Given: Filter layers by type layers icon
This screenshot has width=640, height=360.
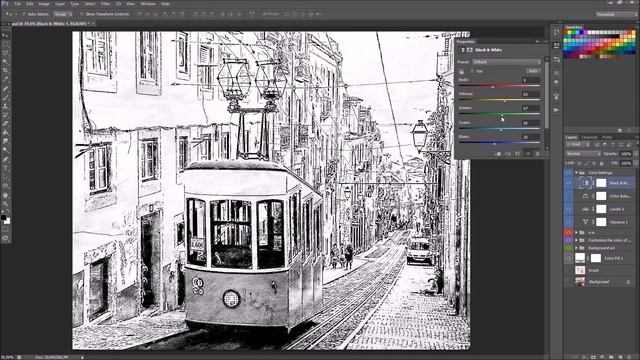Looking at the screenshot, I should coord(613,144).
